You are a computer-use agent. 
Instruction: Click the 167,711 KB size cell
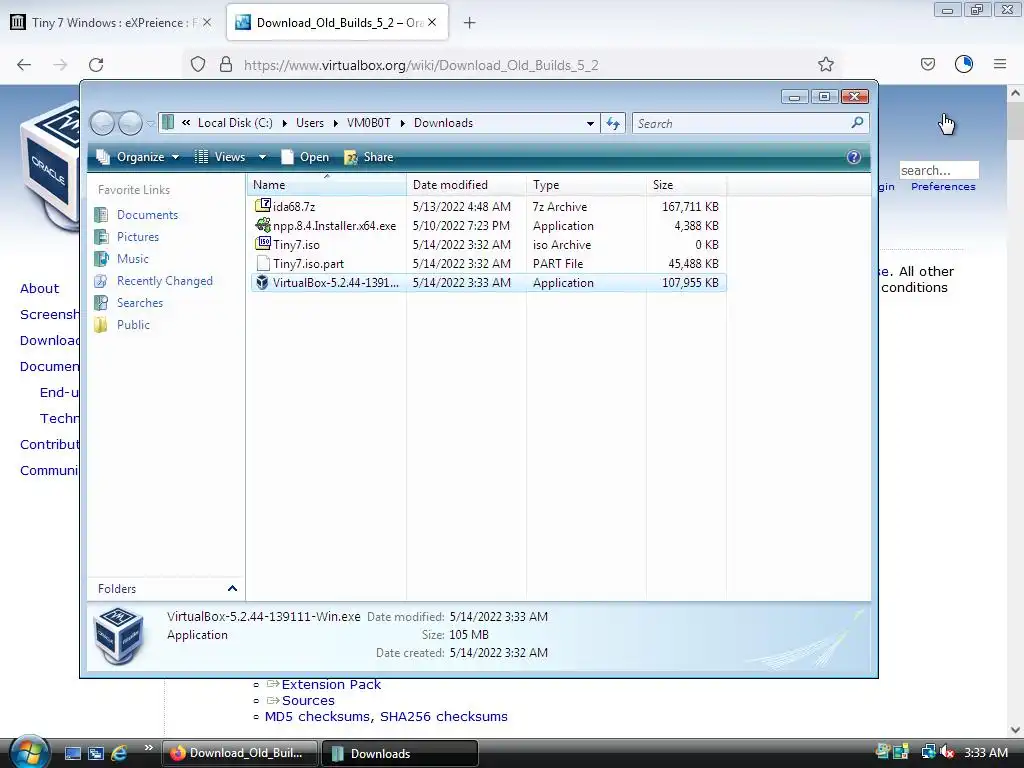(x=690, y=206)
